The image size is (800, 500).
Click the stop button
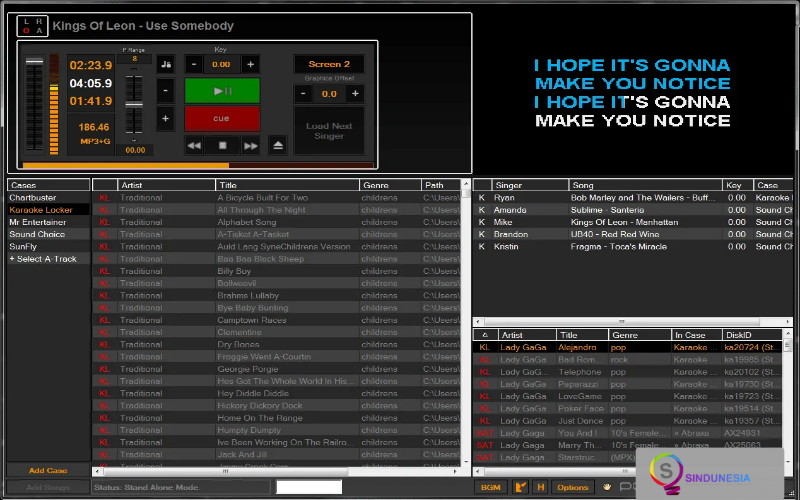(222, 145)
